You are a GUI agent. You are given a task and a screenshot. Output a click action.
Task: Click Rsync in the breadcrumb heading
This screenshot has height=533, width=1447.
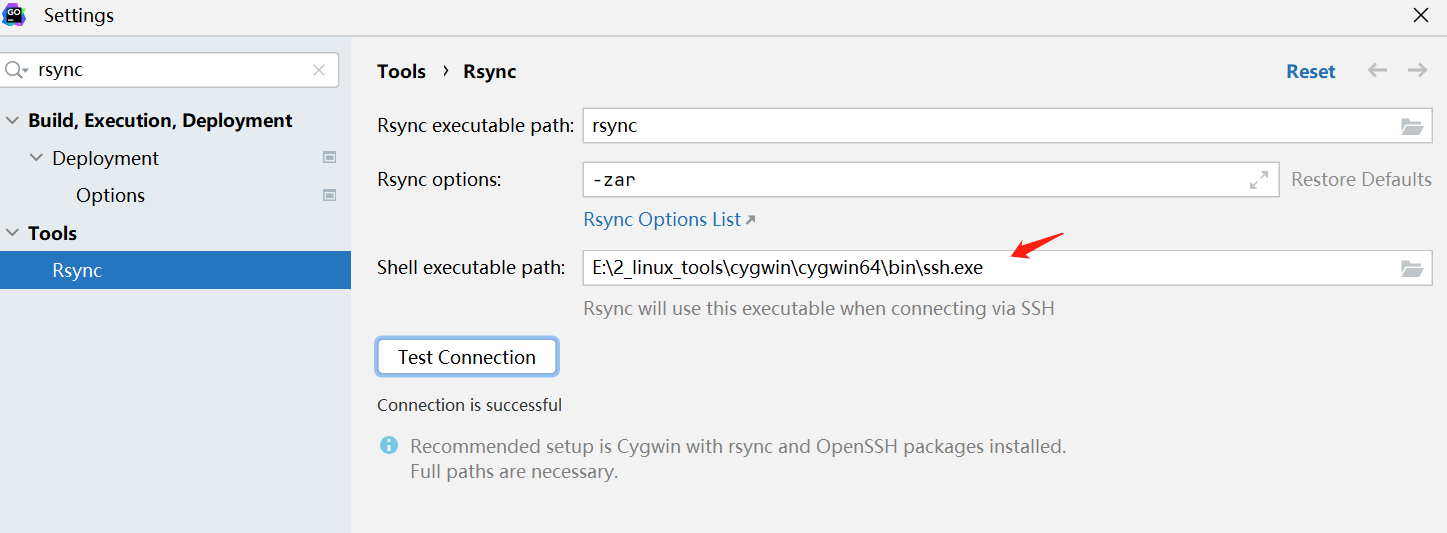pos(490,71)
